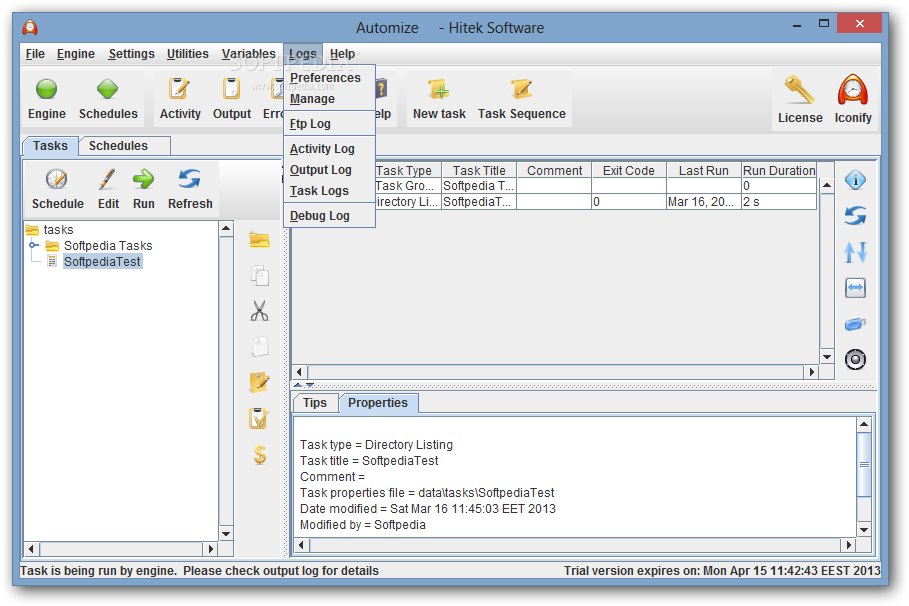Refresh the tasks list
This screenshot has width=909, height=606.
click(190, 179)
